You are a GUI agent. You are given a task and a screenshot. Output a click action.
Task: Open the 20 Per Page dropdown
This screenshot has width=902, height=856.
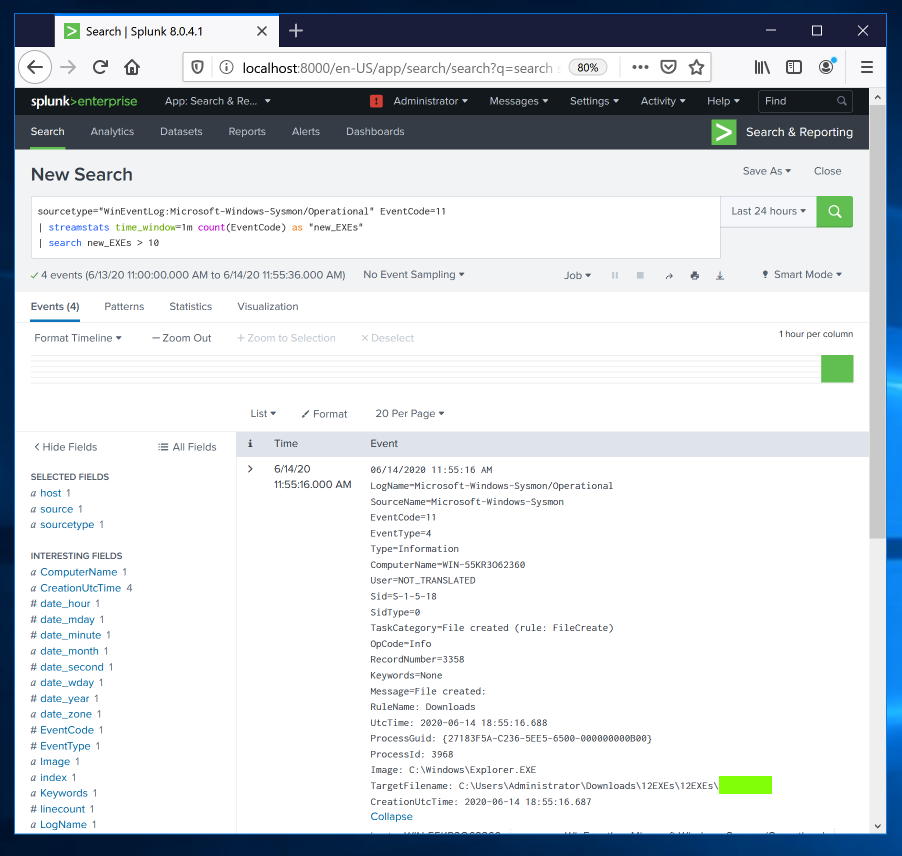(410, 414)
